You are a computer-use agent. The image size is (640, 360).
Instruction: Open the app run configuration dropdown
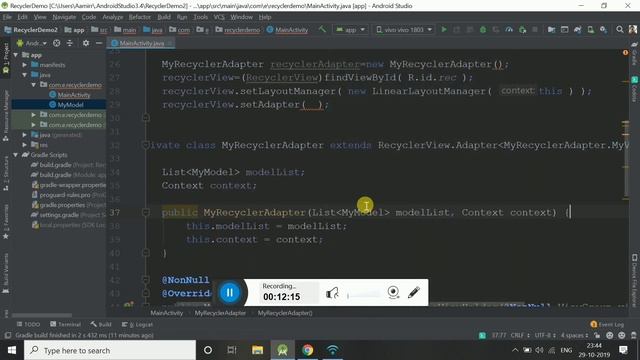[351, 30]
